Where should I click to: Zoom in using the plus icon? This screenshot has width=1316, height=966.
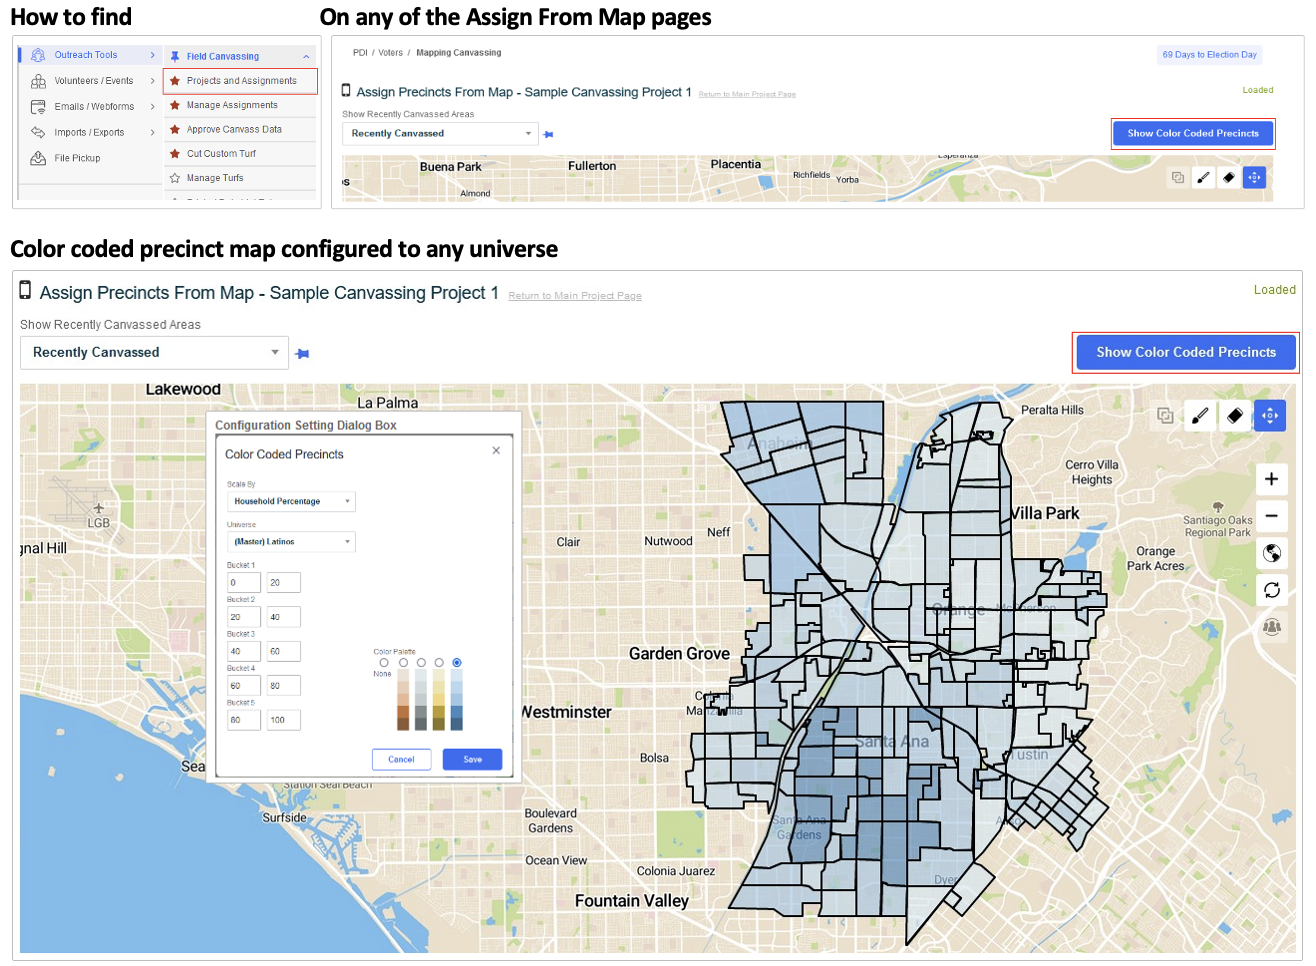click(1272, 479)
